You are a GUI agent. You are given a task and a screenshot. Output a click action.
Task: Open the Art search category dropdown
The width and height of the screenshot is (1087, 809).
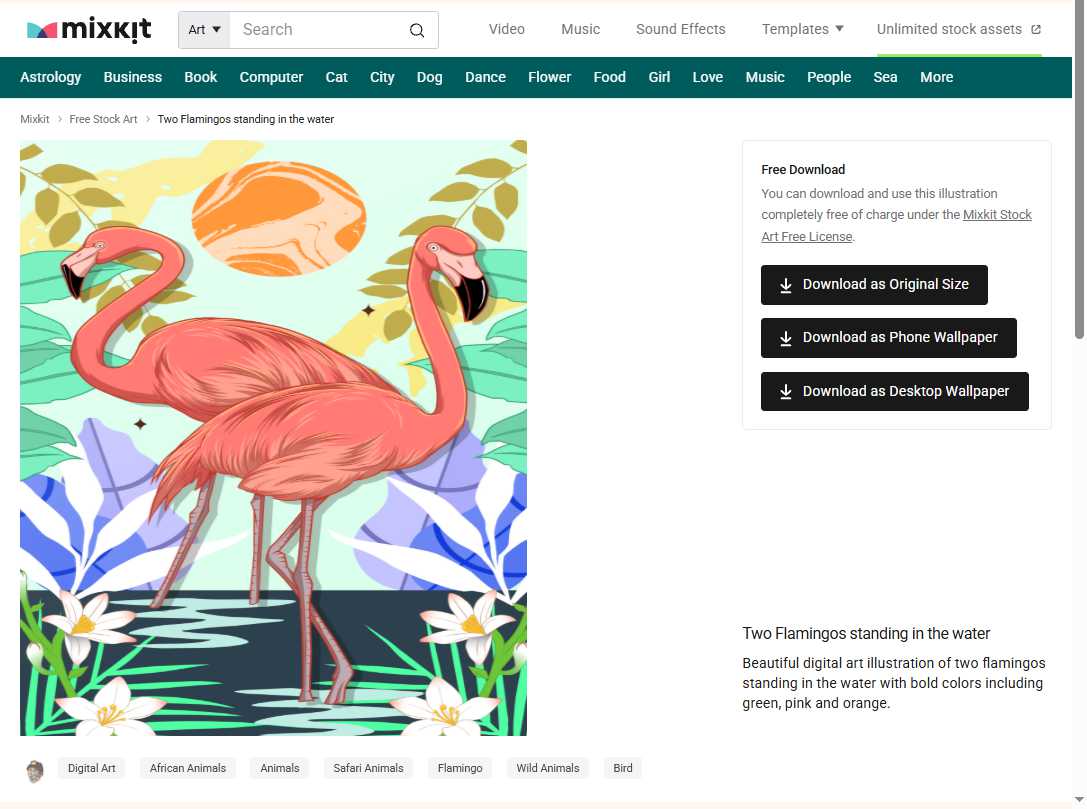point(204,30)
